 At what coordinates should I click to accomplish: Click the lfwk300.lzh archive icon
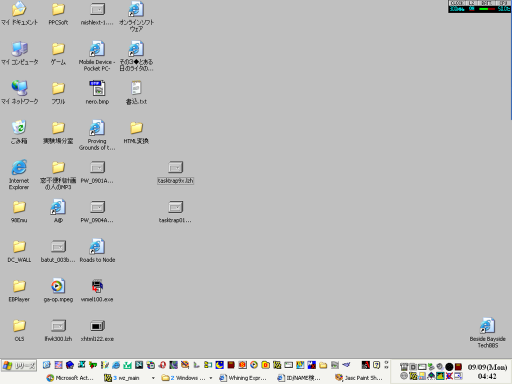[x=58, y=330]
